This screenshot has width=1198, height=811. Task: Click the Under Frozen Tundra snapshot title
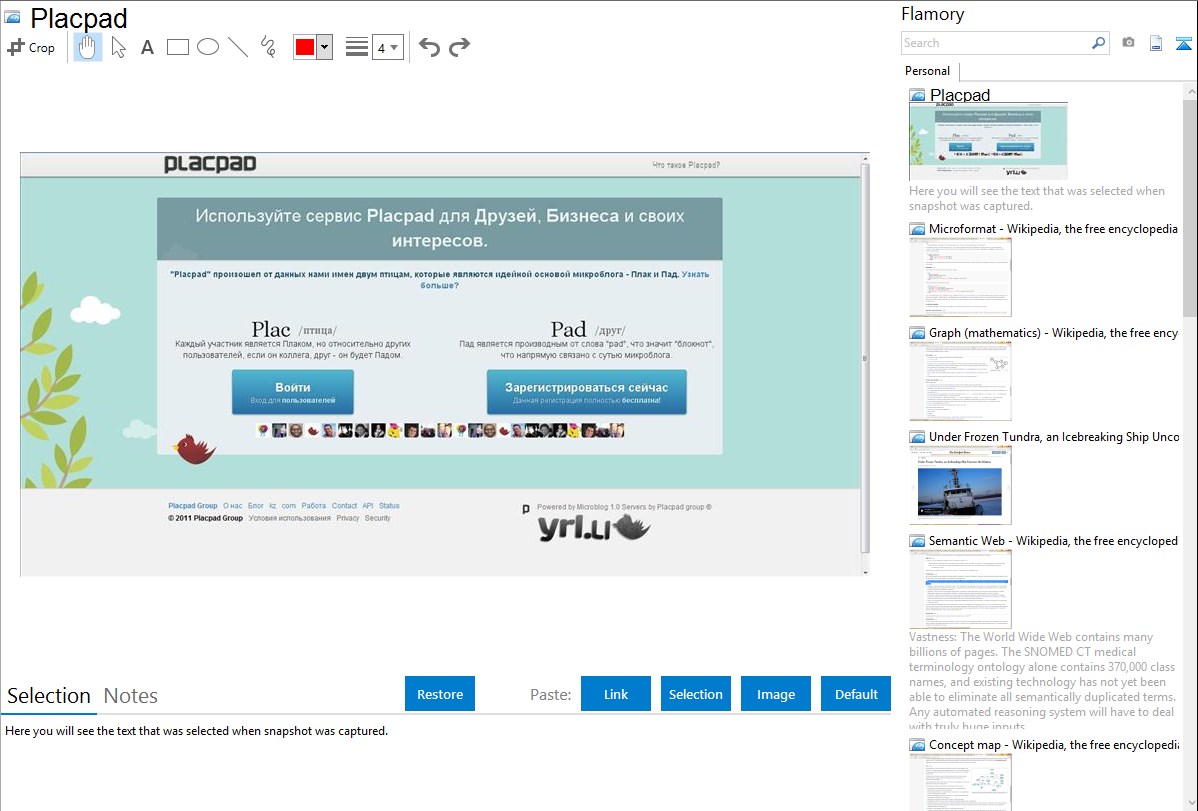click(x=1054, y=436)
